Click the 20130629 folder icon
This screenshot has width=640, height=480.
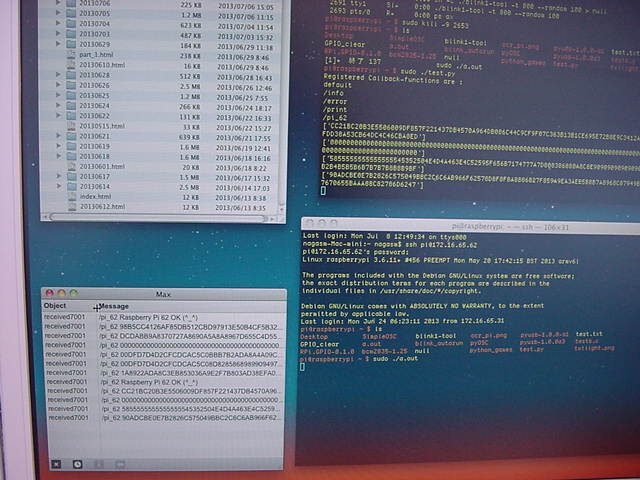[71, 44]
